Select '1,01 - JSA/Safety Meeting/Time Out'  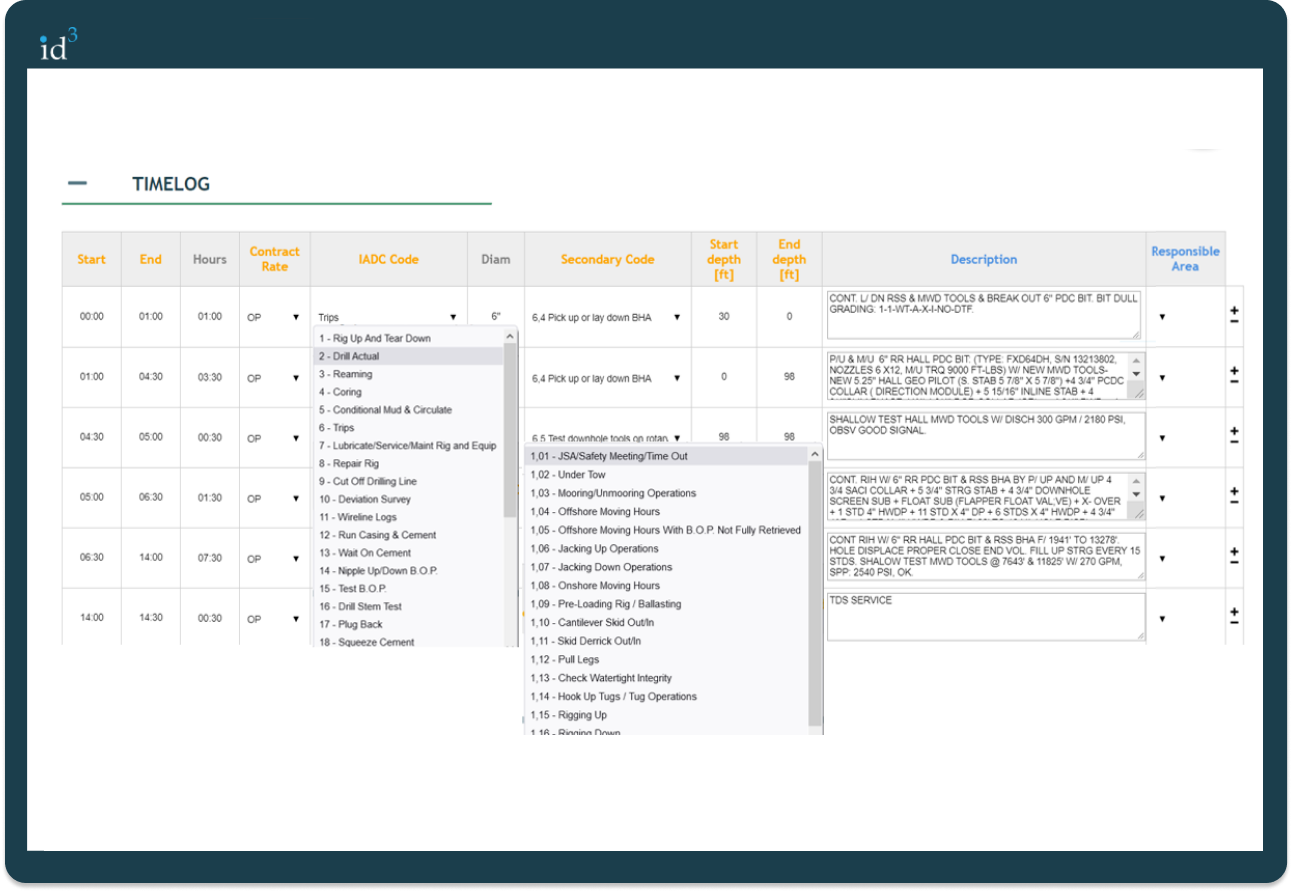[x=666, y=456]
